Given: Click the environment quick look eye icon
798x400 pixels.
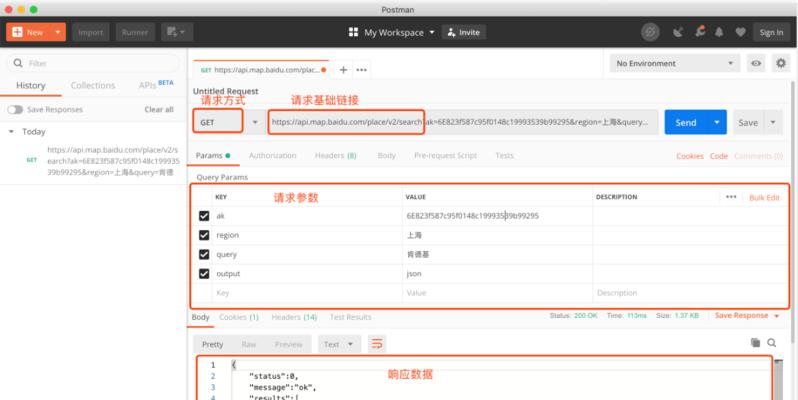Looking at the screenshot, I should point(756,63).
